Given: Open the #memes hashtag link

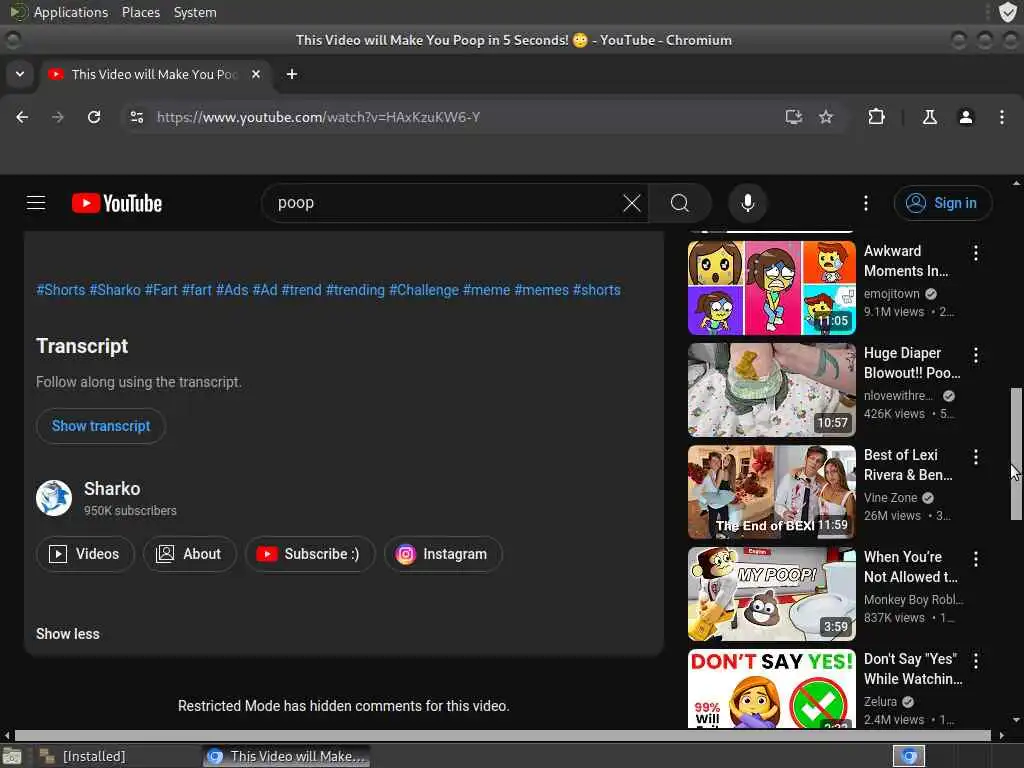Looking at the screenshot, I should (541, 290).
